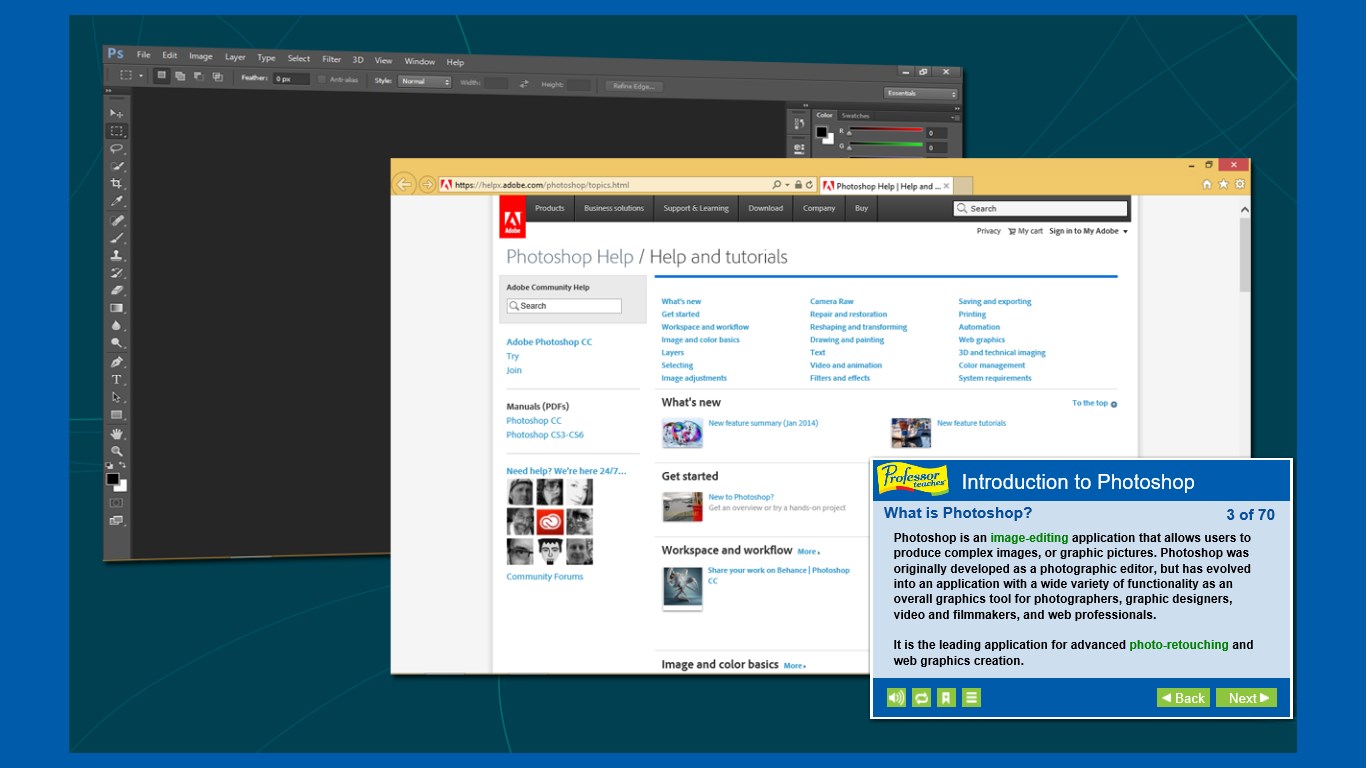Go to browser home page
The image size is (1366, 768).
1207,184
